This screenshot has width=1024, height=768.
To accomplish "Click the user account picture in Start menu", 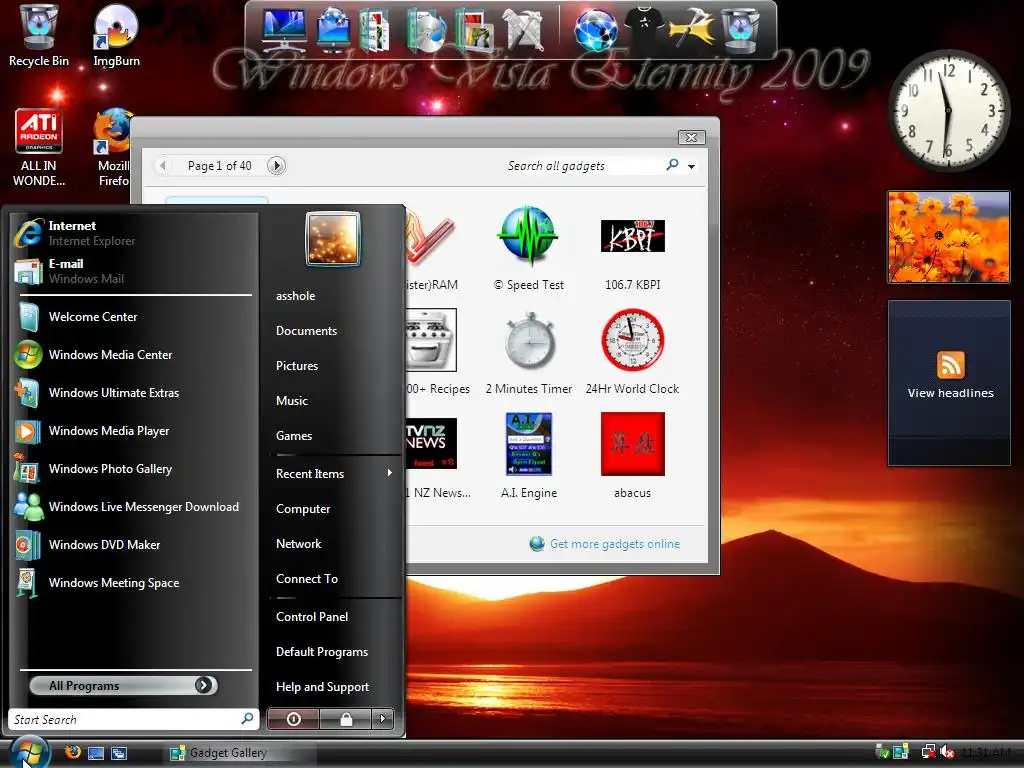I will tap(332, 239).
